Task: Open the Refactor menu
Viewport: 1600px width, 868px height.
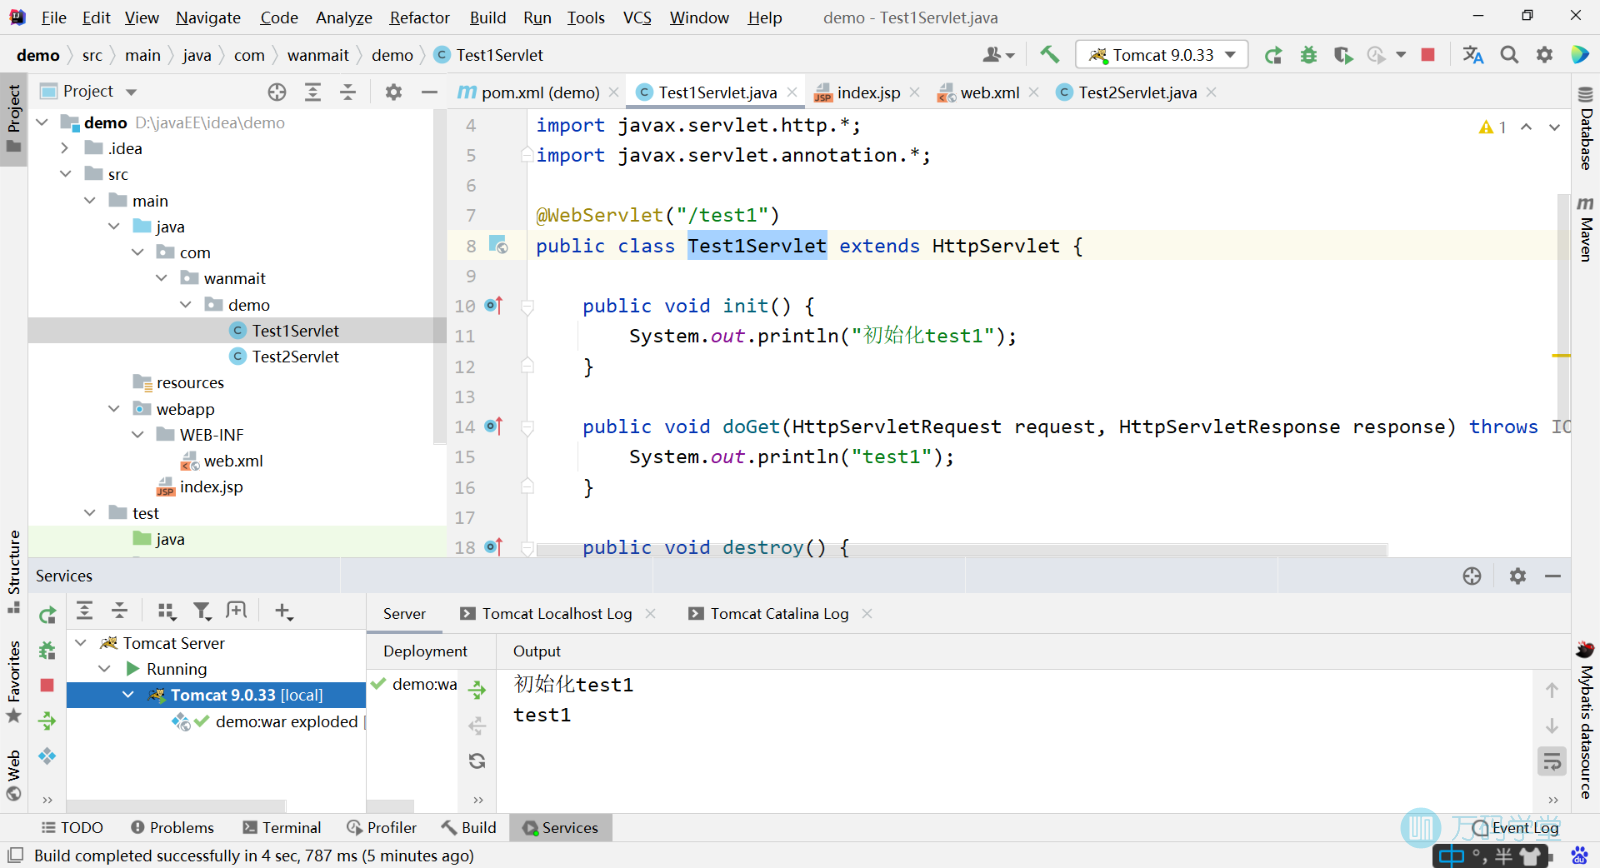Action: click(420, 17)
